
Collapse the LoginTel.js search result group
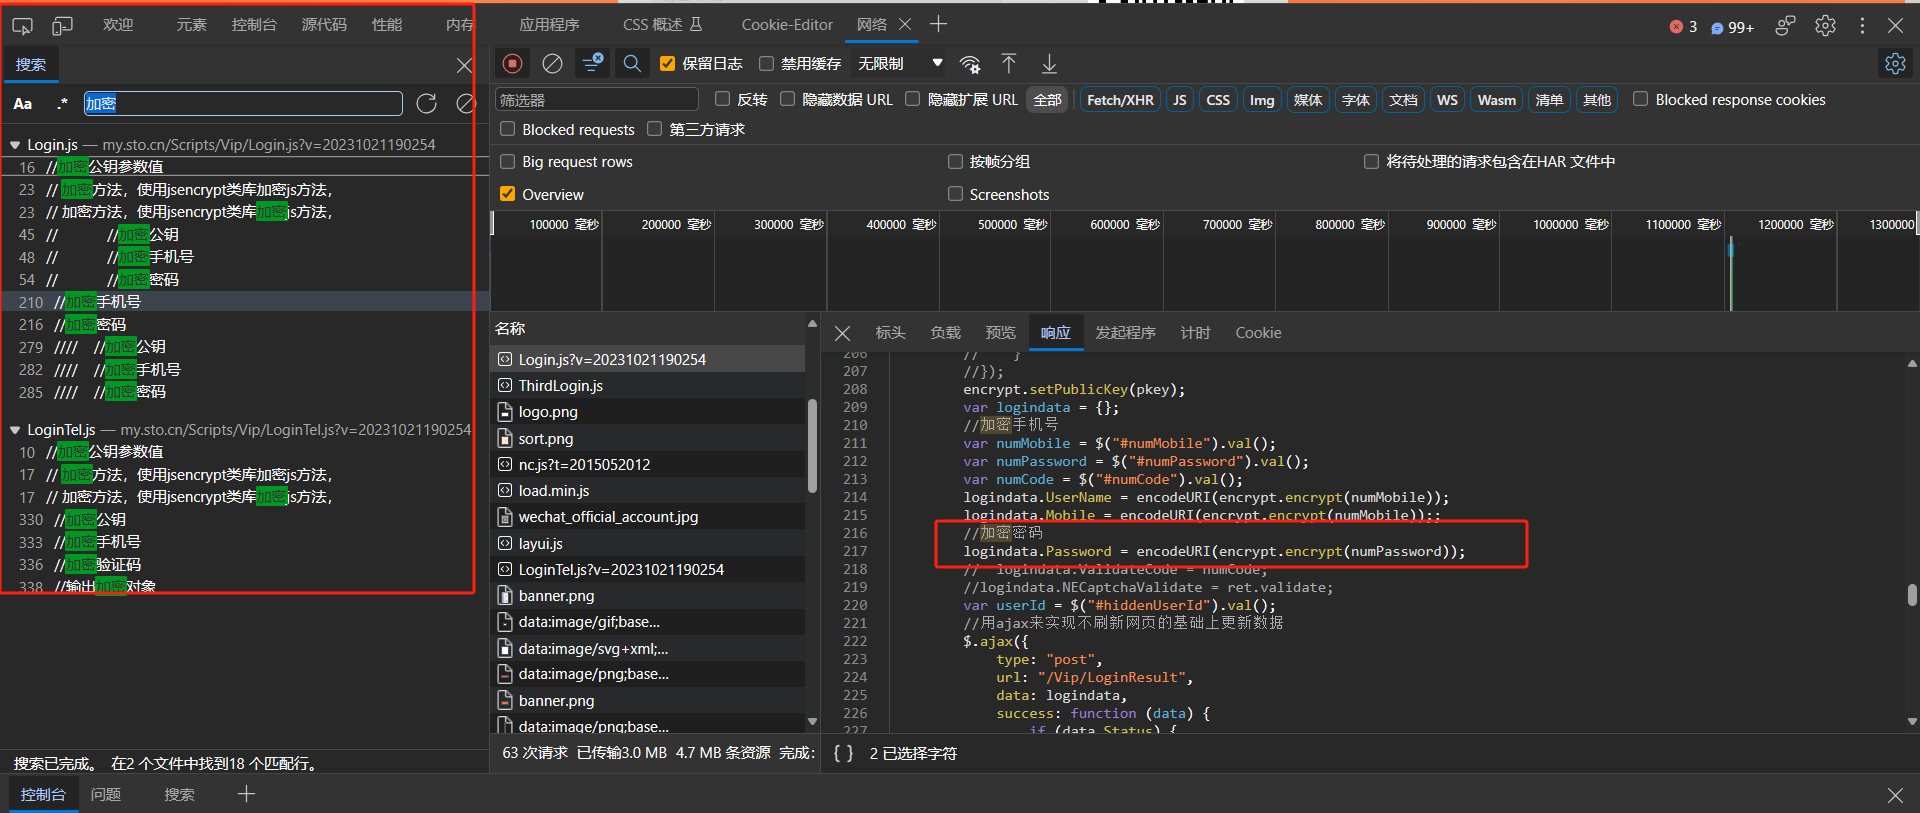click(15, 430)
